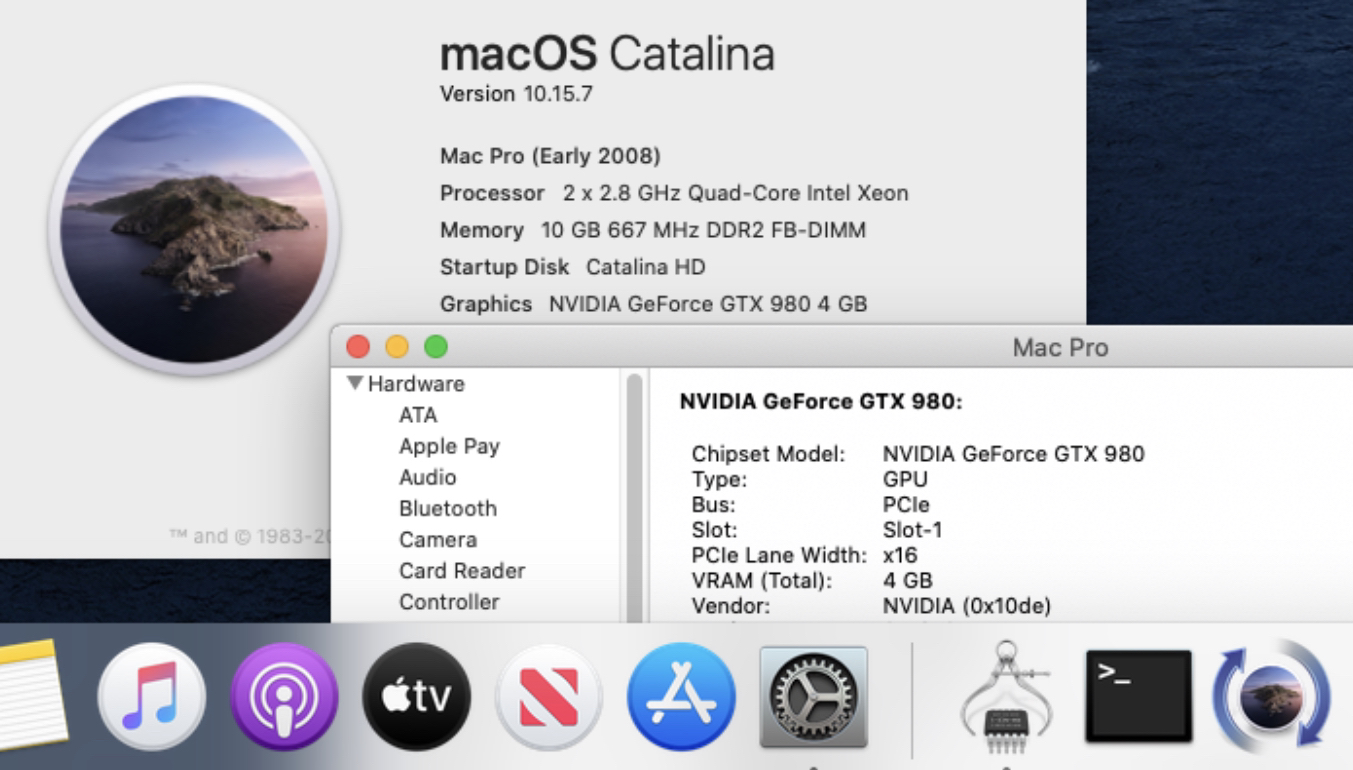This screenshot has height=770, width=1353.
Task: Select Controller in hardware list
Action: [449, 601]
